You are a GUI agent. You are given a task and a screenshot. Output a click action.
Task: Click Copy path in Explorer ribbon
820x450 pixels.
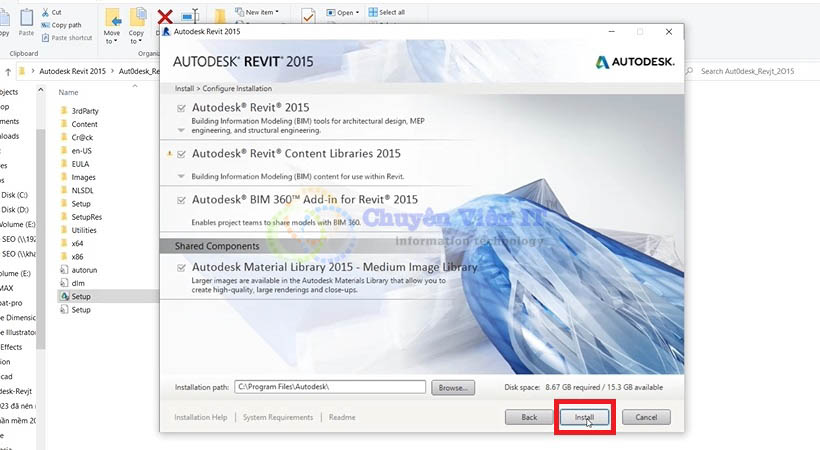[x=61, y=25]
